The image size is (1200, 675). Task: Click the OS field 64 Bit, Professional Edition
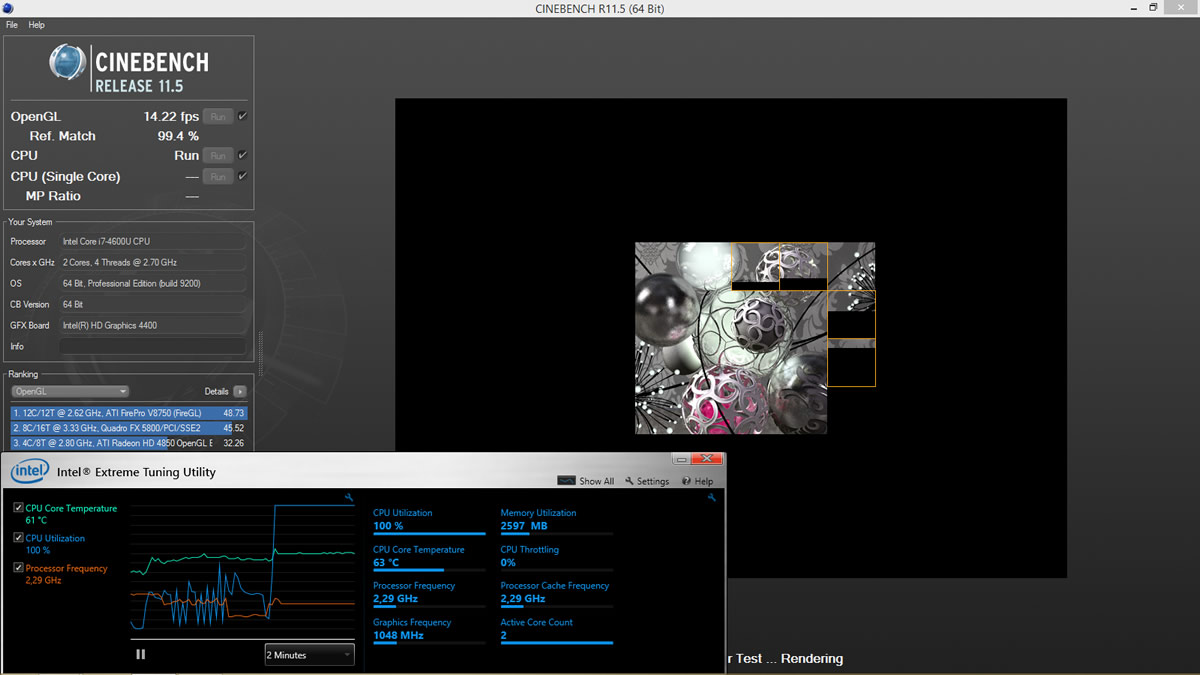tap(152, 283)
